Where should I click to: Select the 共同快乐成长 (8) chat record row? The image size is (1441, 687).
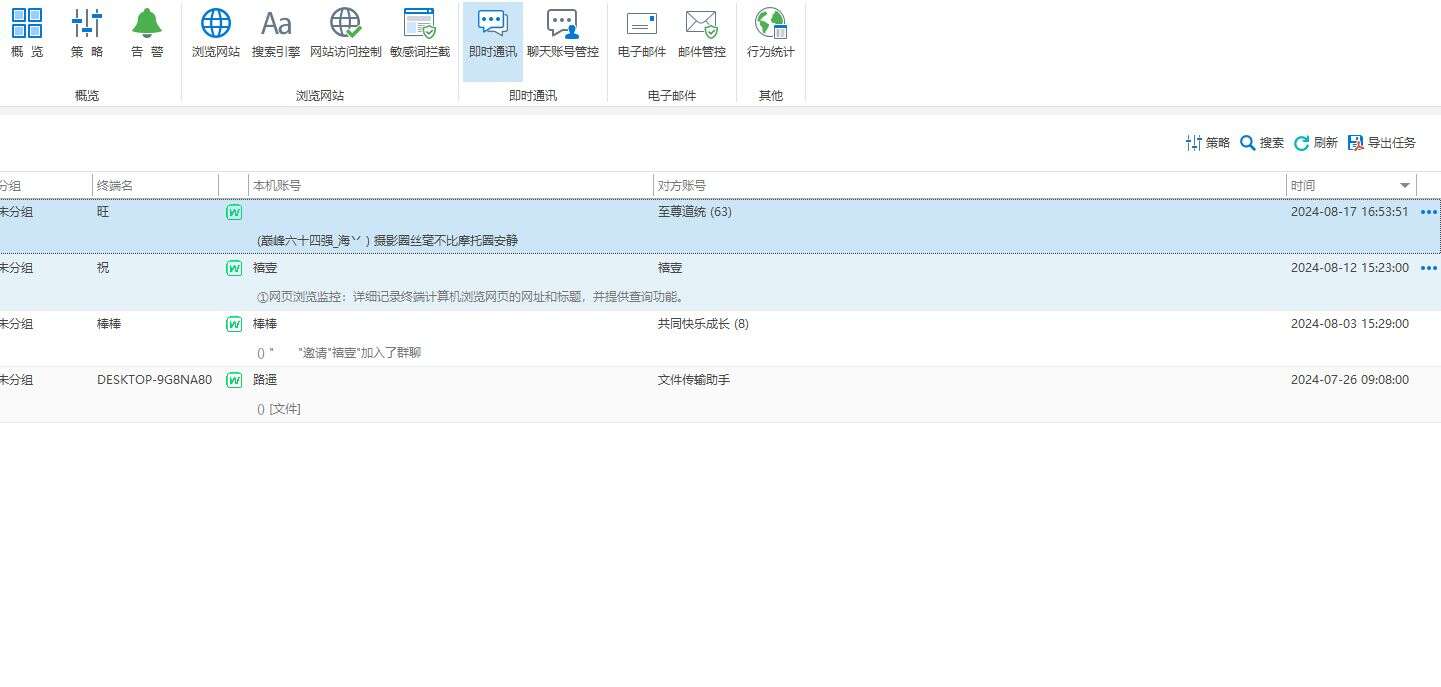(x=702, y=324)
